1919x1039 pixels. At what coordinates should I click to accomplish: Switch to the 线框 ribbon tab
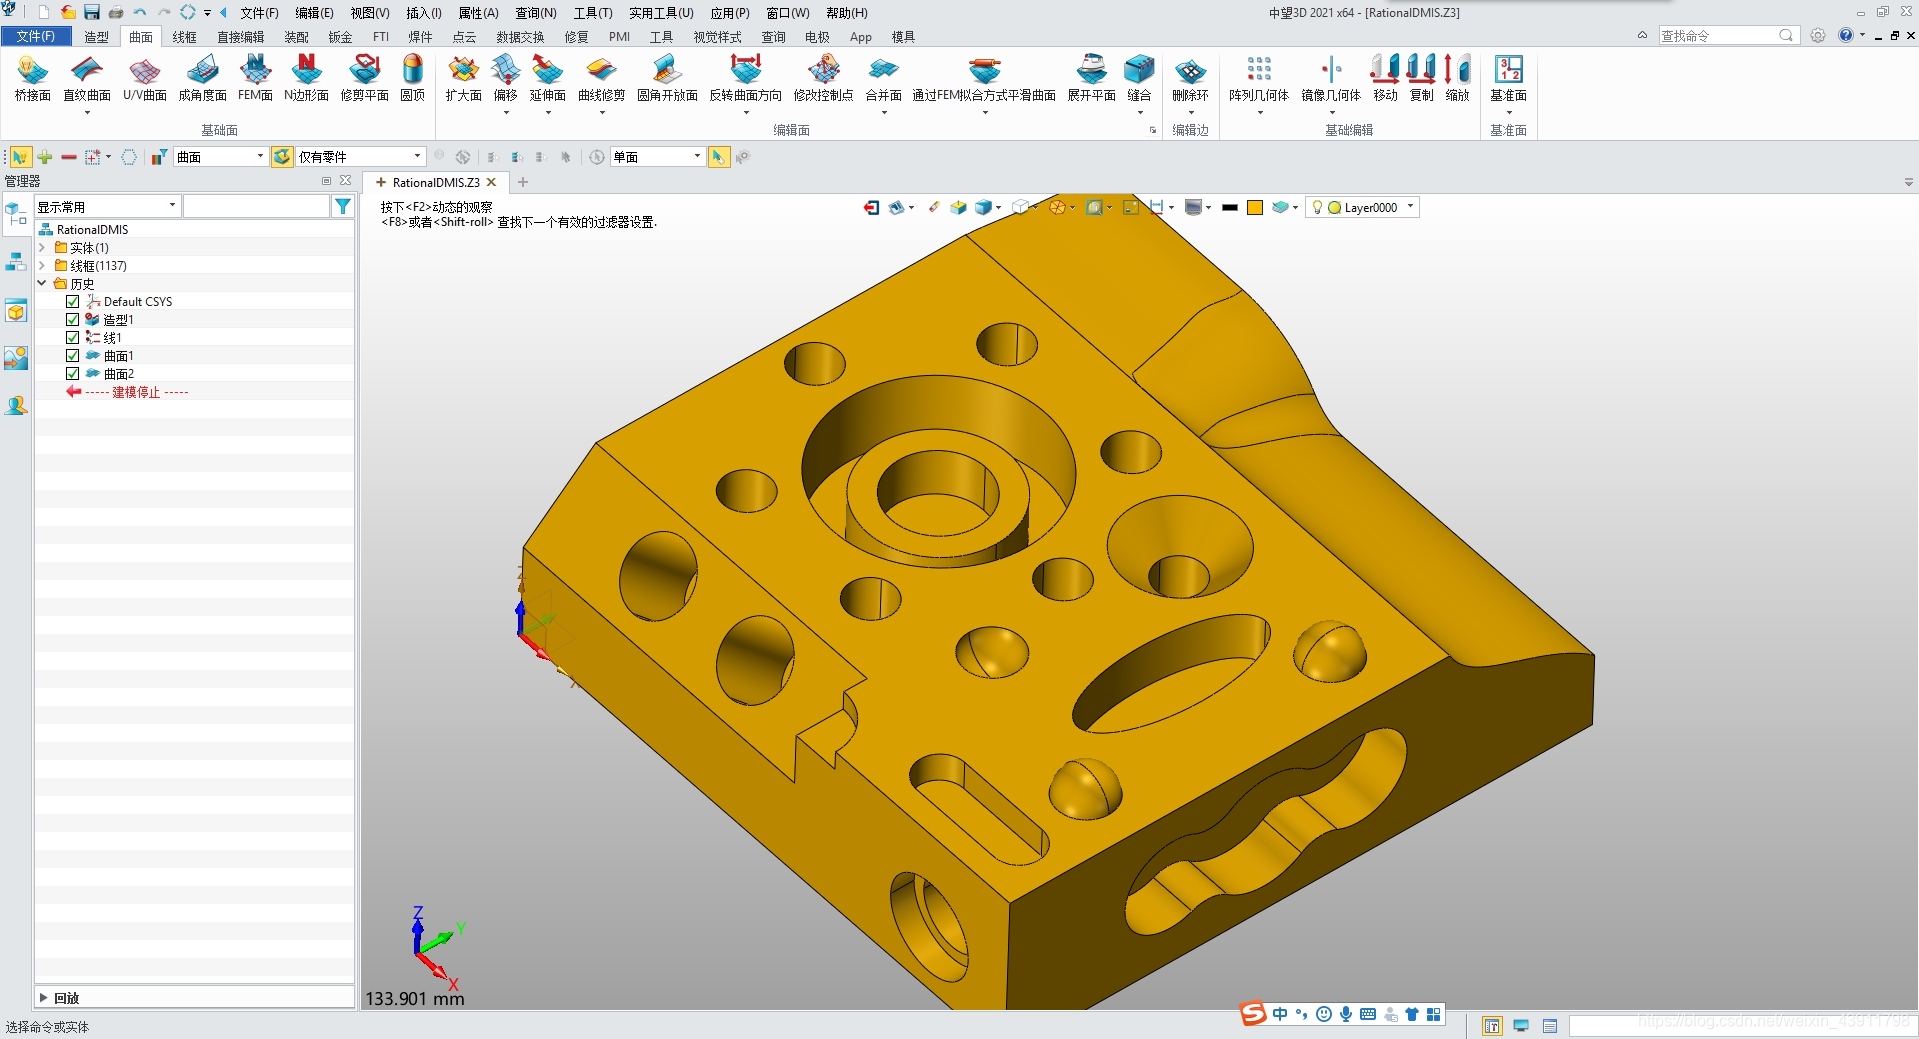tap(184, 37)
